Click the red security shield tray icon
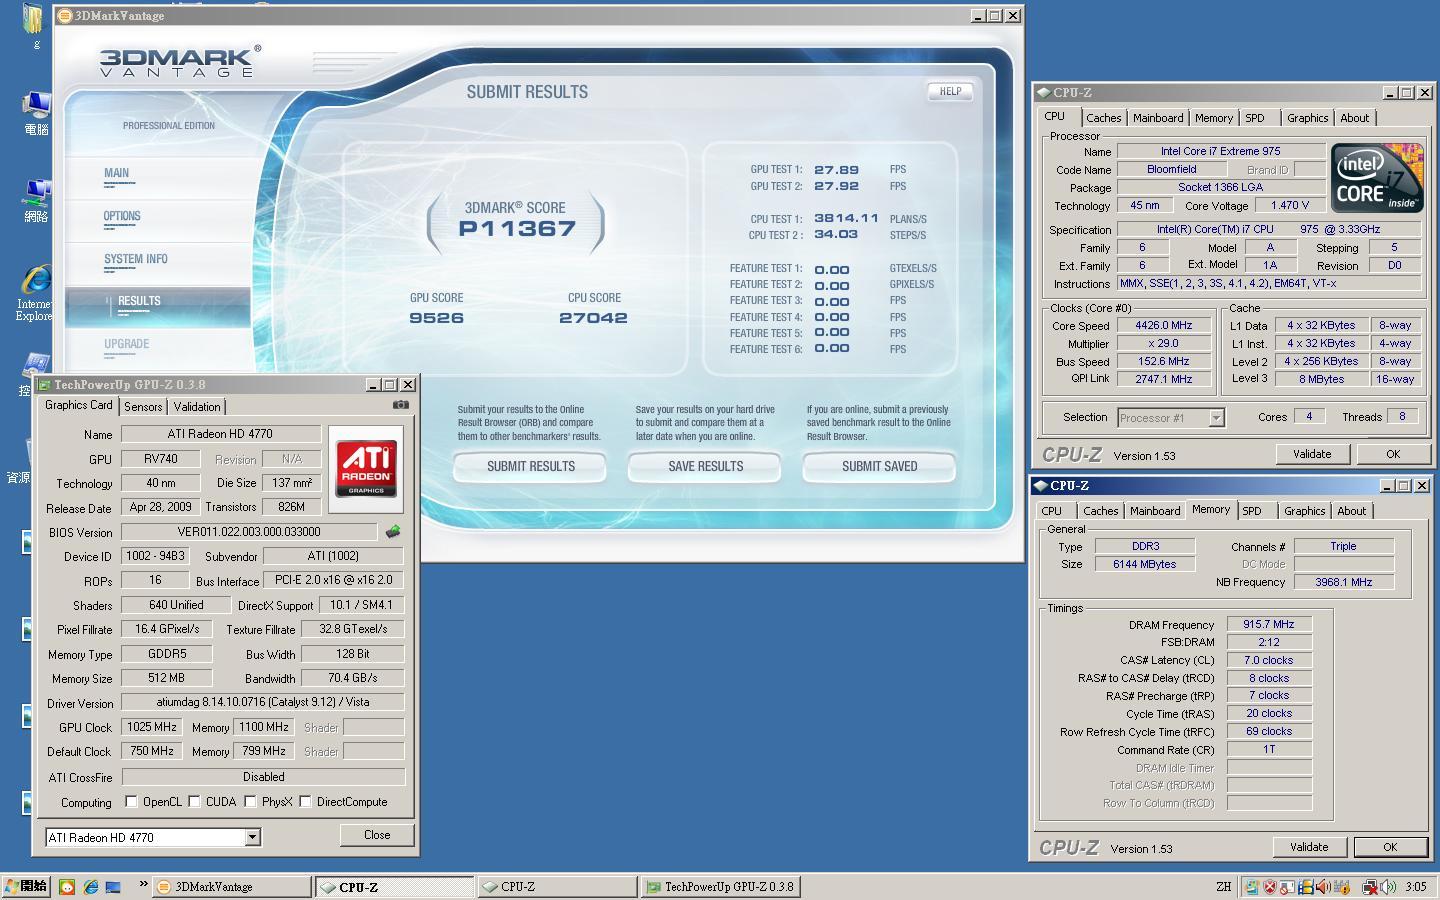The width and height of the screenshot is (1440, 900). [x=1270, y=887]
